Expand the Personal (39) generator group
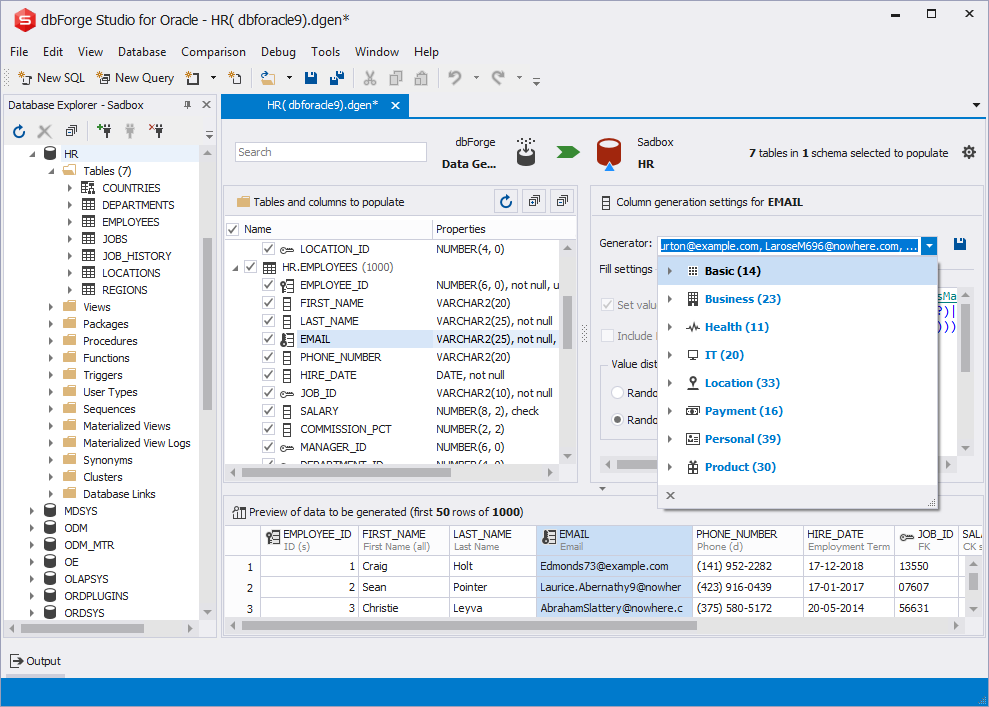The height and width of the screenshot is (707, 989). pyautogui.click(x=670, y=439)
